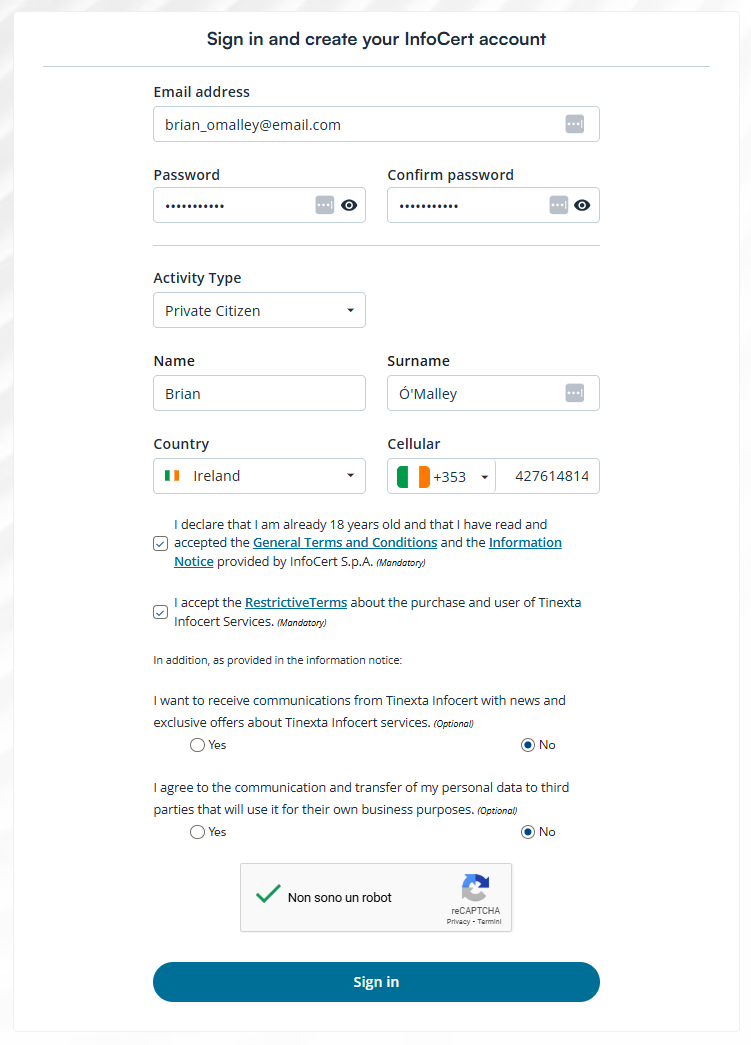Select Yes for data transfer to third parties
The width and height of the screenshot is (751, 1045).
tap(197, 832)
